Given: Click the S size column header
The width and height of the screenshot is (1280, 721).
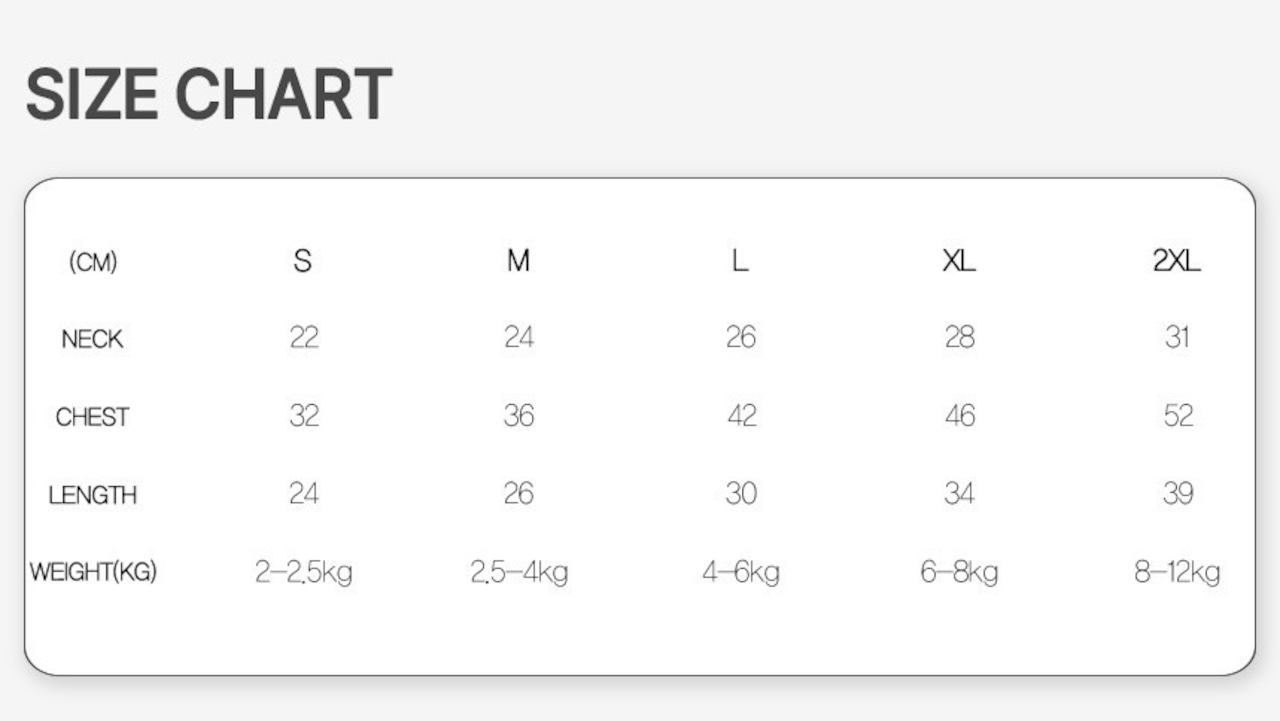Looking at the screenshot, I should coord(303,261).
